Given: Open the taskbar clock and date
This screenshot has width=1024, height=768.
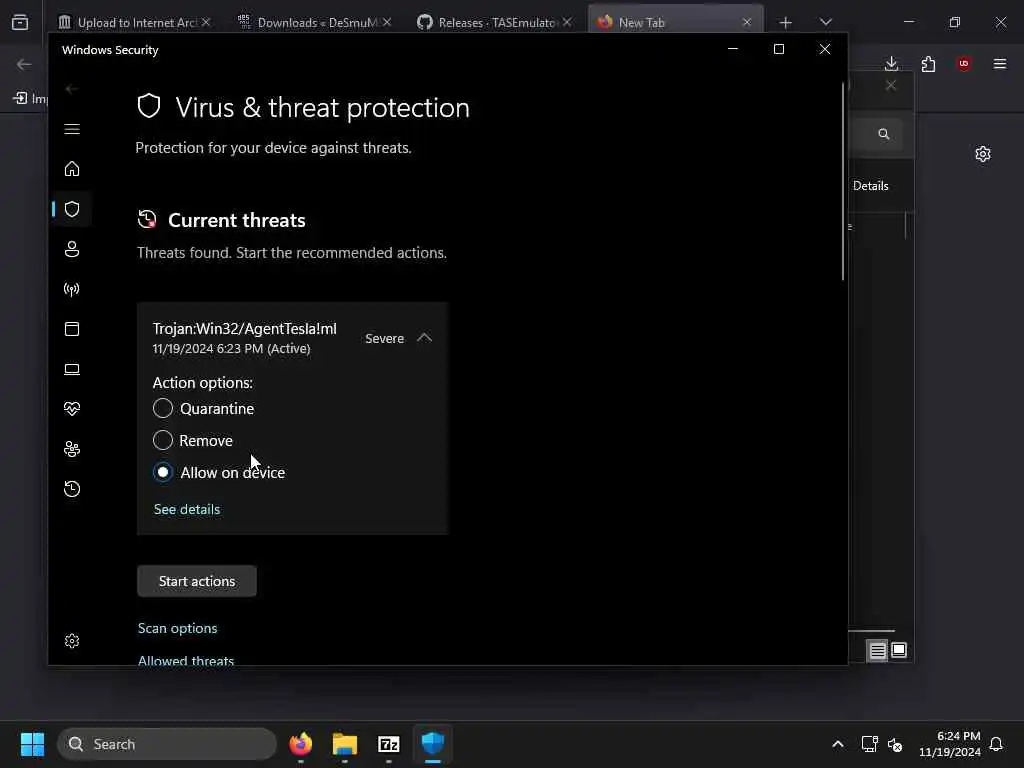Looking at the screenshot, I should point(950,744).
